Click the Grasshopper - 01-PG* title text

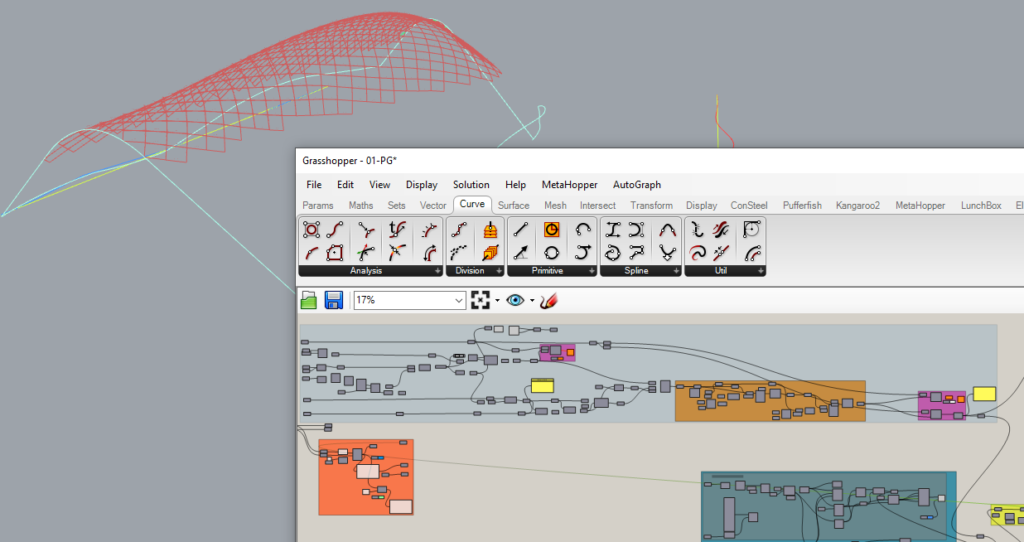tap(349, 161)
